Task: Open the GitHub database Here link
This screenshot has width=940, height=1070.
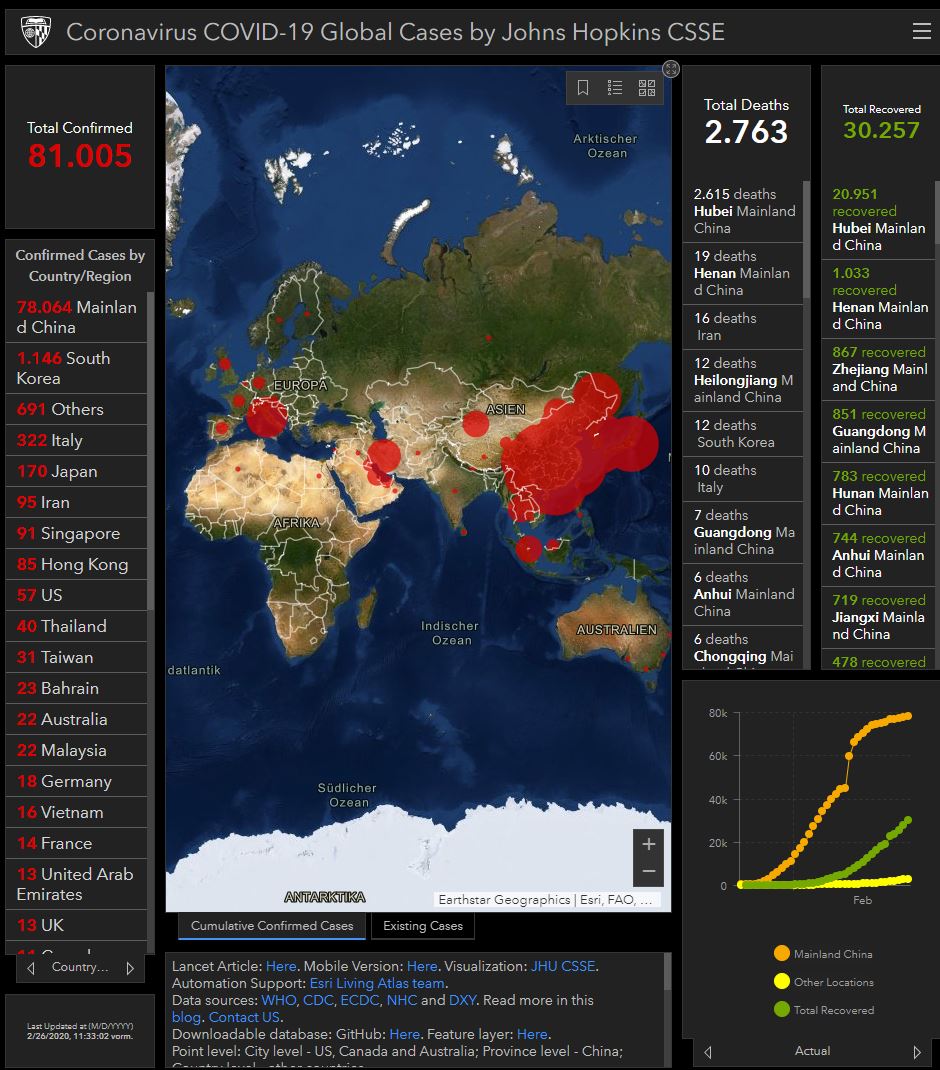Action: click(404, 1035)
